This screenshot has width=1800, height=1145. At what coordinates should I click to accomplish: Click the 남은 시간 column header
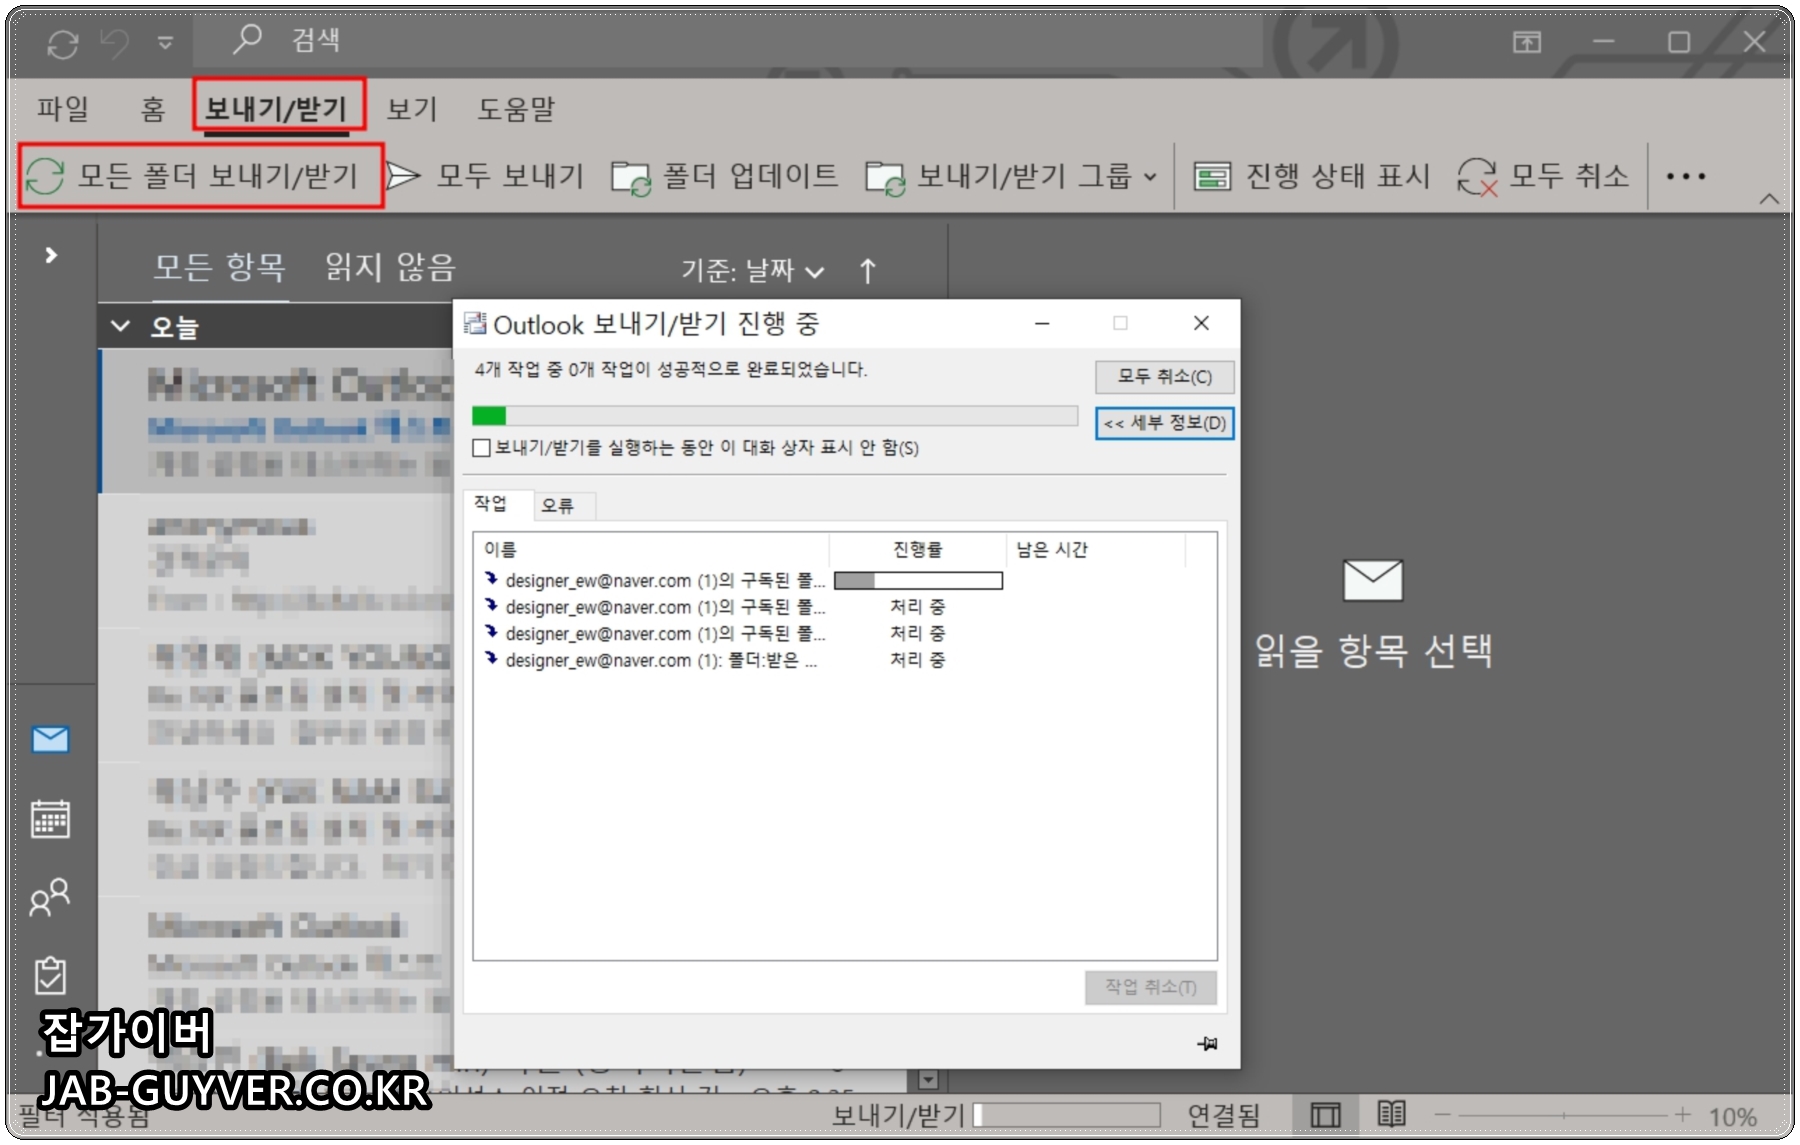[1095, 549]
